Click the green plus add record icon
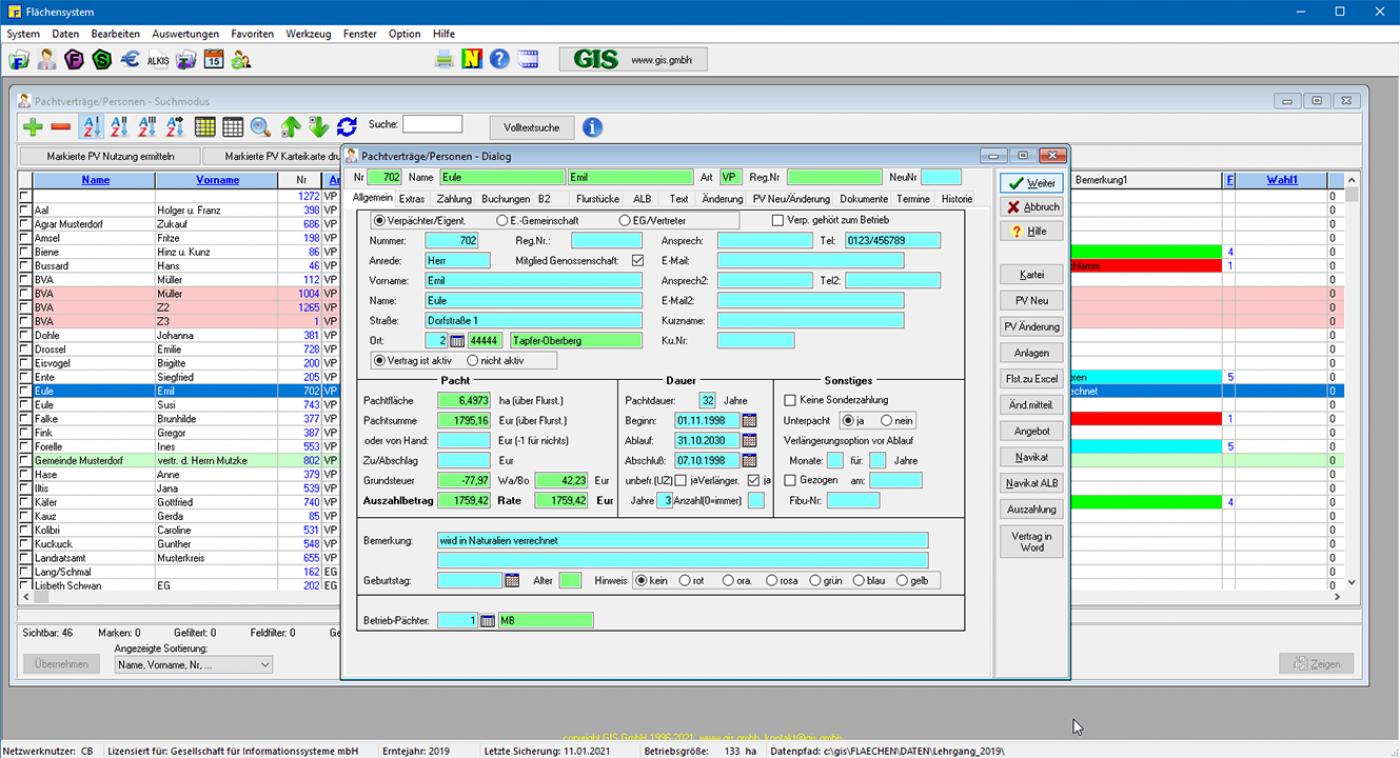1400x758 pixels. click(x=33, y=127)
